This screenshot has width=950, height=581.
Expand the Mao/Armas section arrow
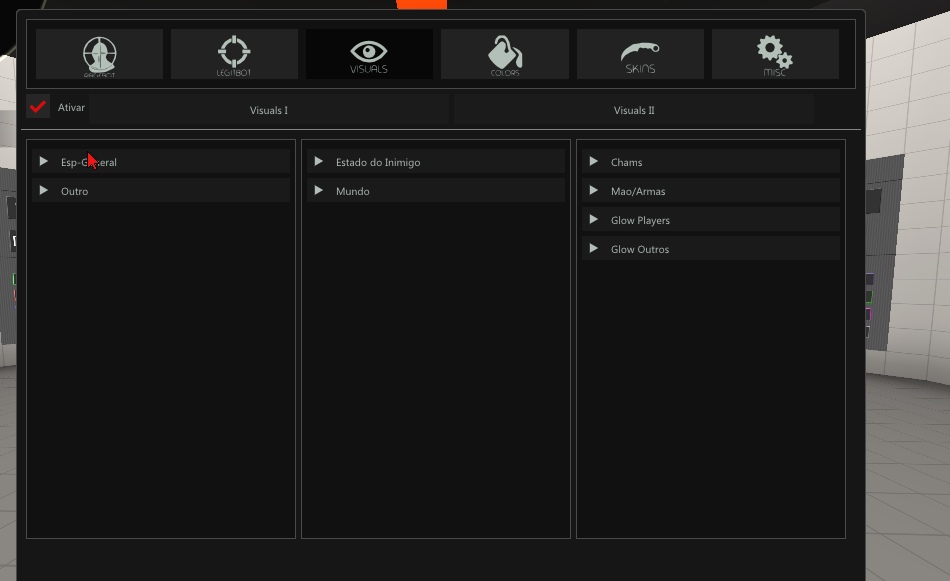(x=593, y=190)
